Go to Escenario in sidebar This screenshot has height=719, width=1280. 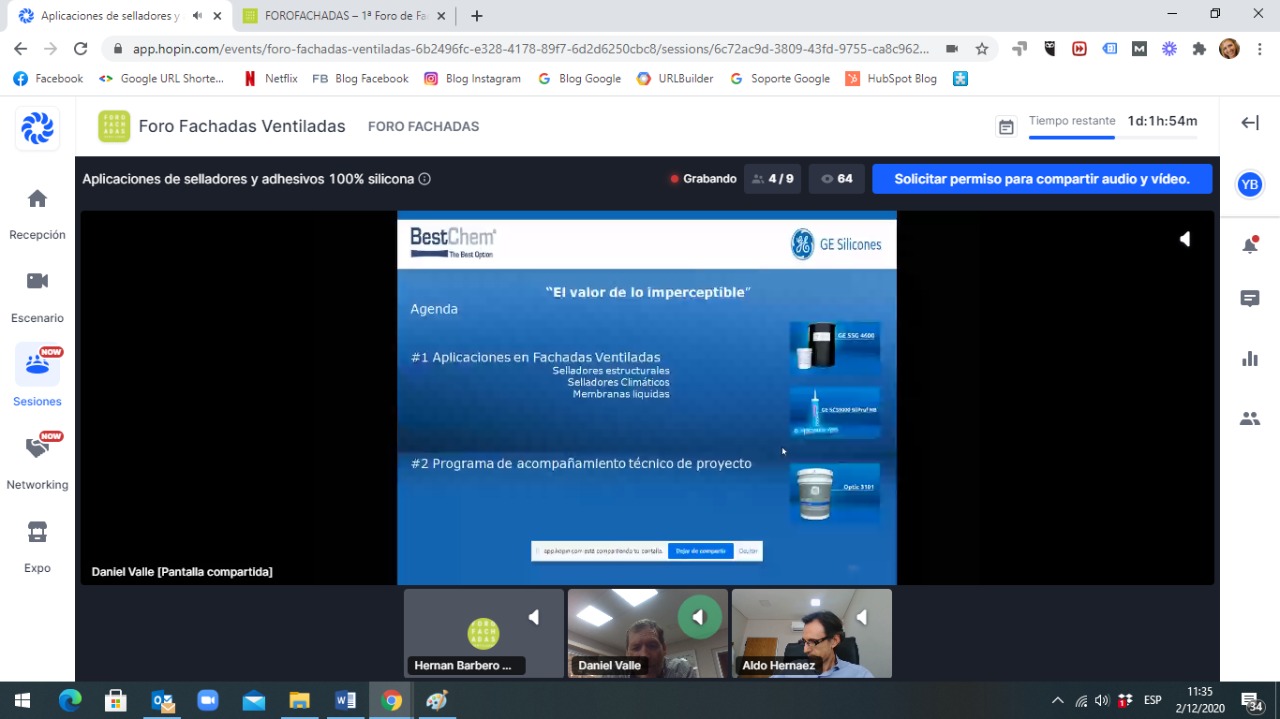point(37,297)
